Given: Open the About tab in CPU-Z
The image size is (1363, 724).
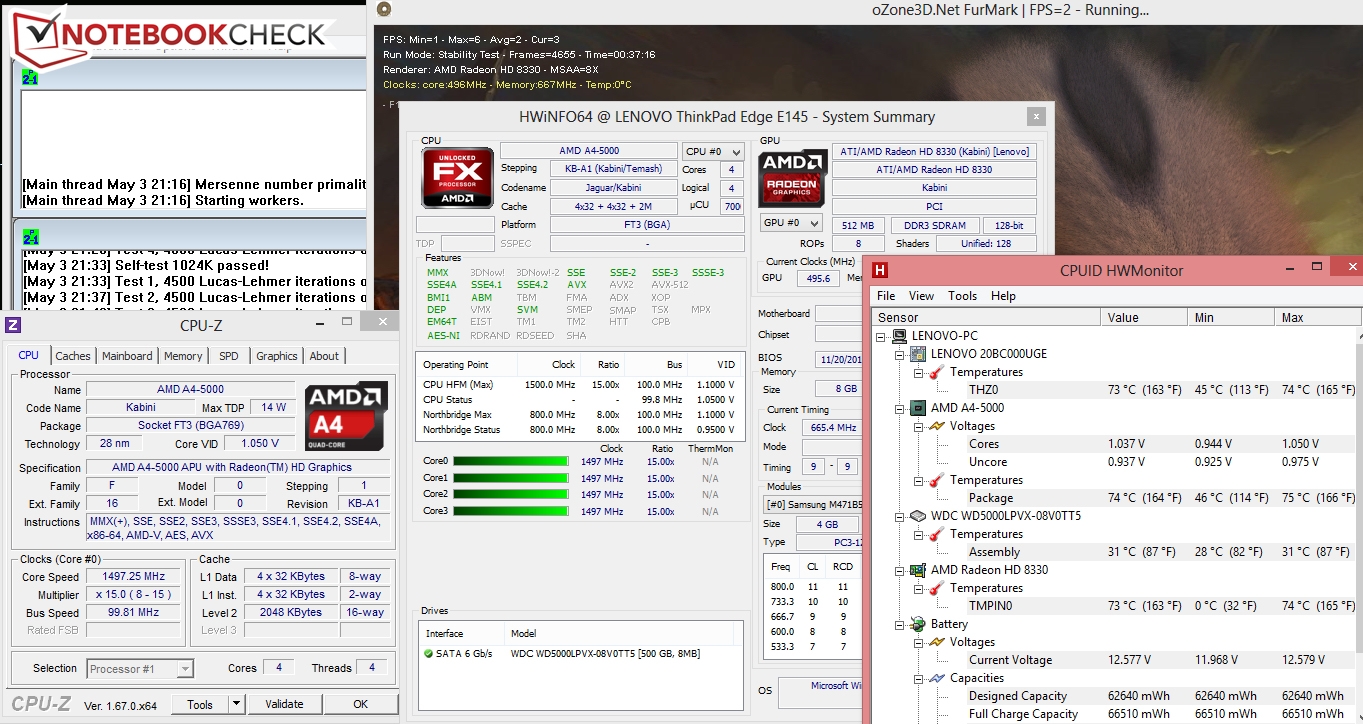Looking at the screenshot, I should click(324, 356).
